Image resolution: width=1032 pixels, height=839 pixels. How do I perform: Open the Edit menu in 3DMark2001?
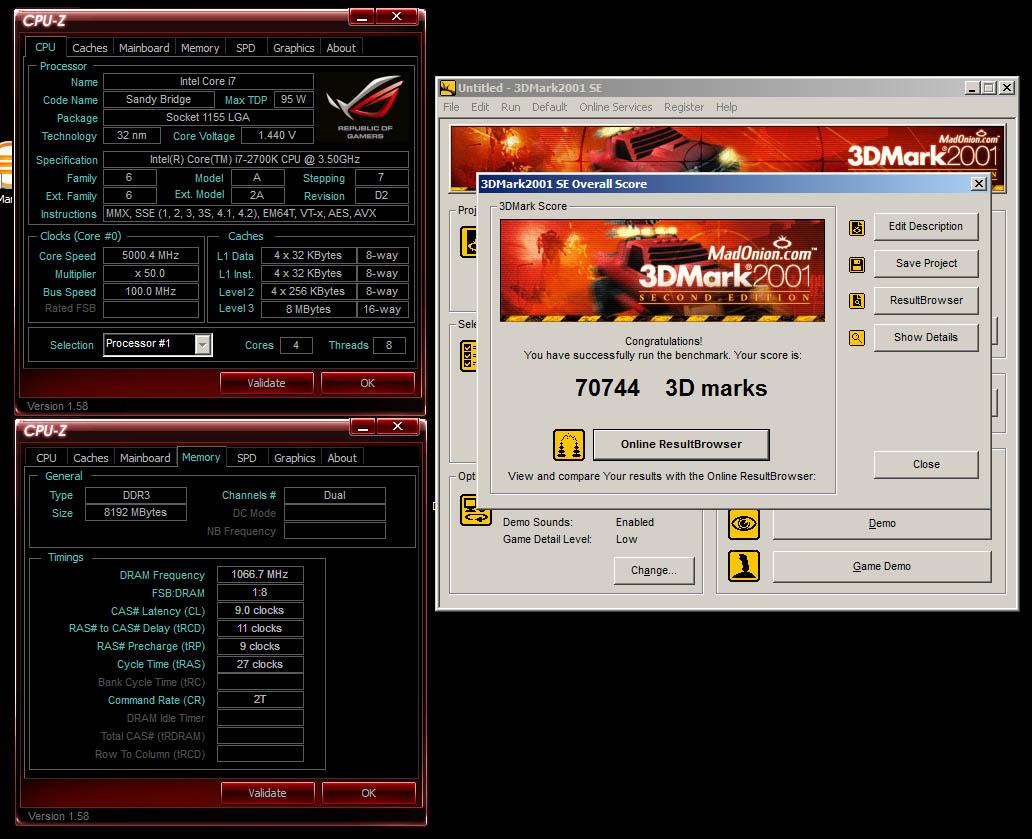point(480,107)
